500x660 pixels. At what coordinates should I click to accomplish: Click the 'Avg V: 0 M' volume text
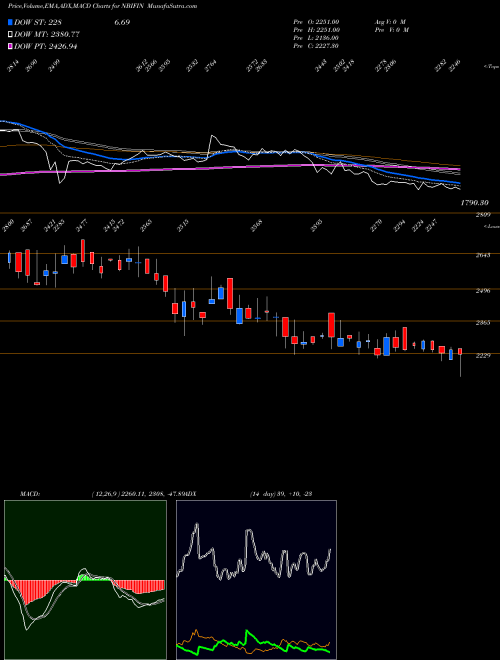tap(390, 21)
